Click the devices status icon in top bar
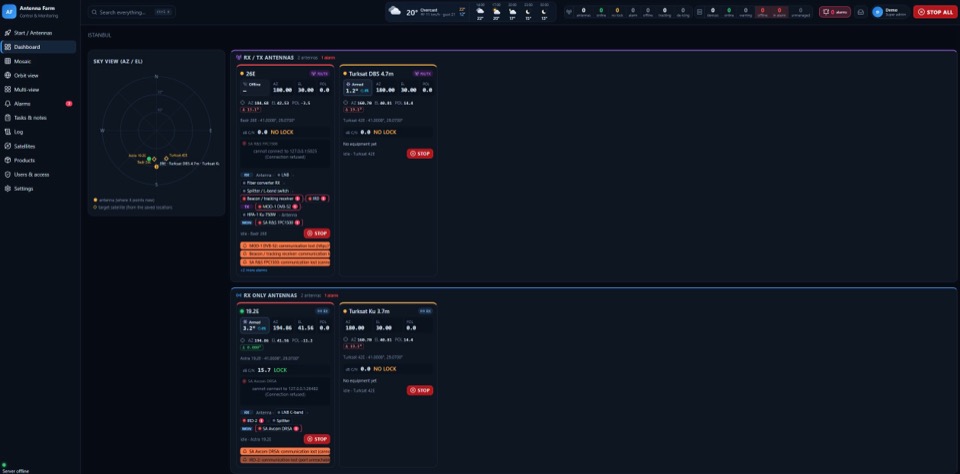The image size is (960, 474). [700, 11]
